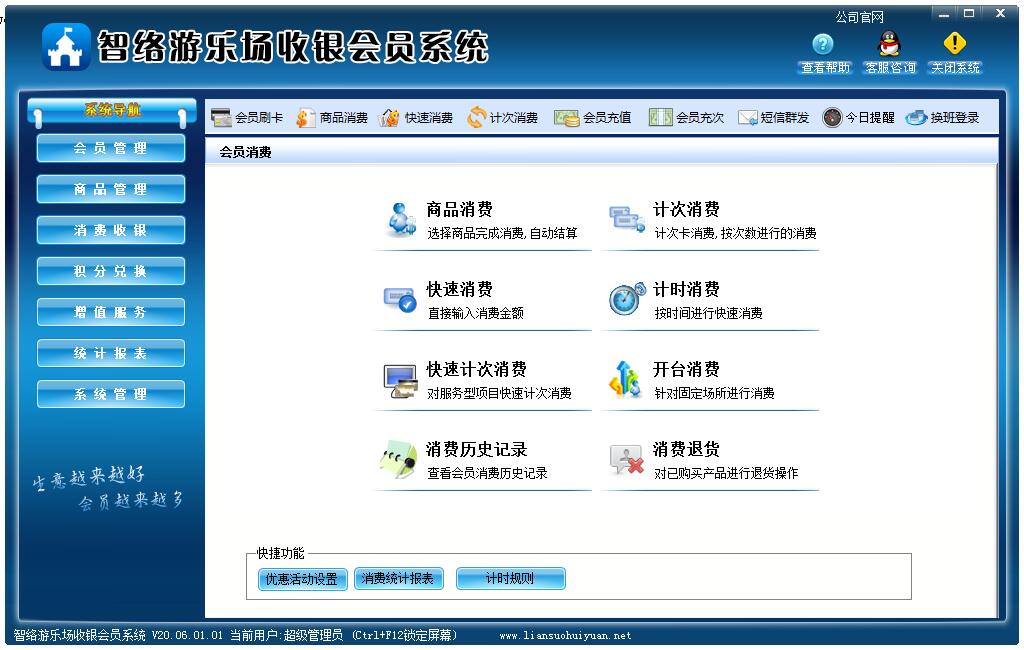This screenshot has width=1024, height=650.
Task: Open the 计次消费 heading in main panel
Action: point(686,210)
